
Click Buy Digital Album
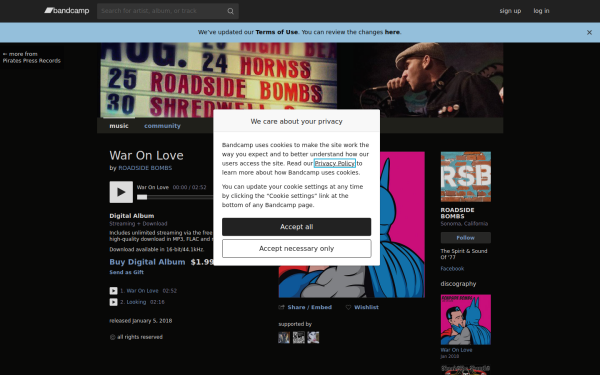pos(147,262)
